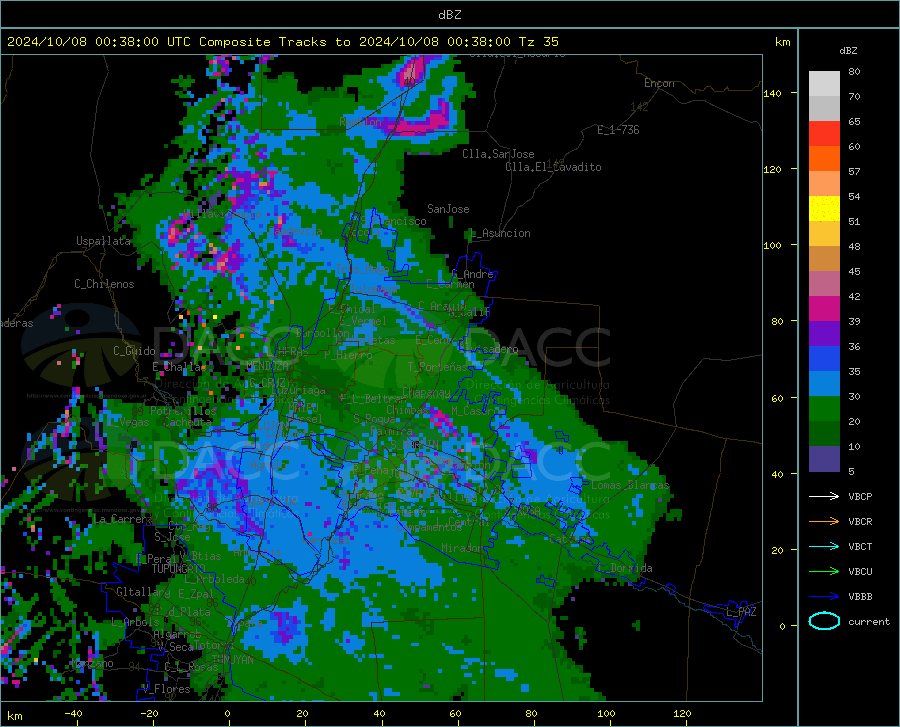This screenshot has height=727, width=900.
Task: Click the E_1-736 map label
Action: [618, 130]
